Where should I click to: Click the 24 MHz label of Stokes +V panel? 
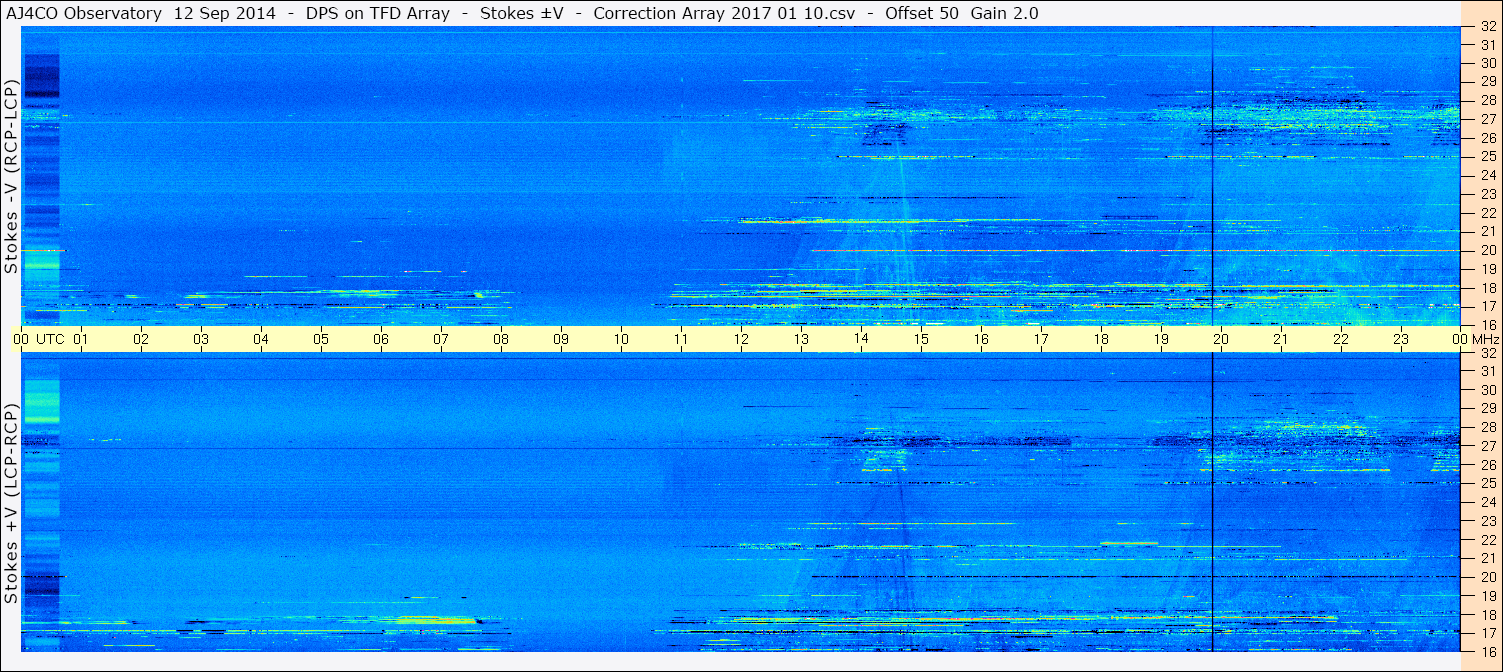(x=1488, y=502)
